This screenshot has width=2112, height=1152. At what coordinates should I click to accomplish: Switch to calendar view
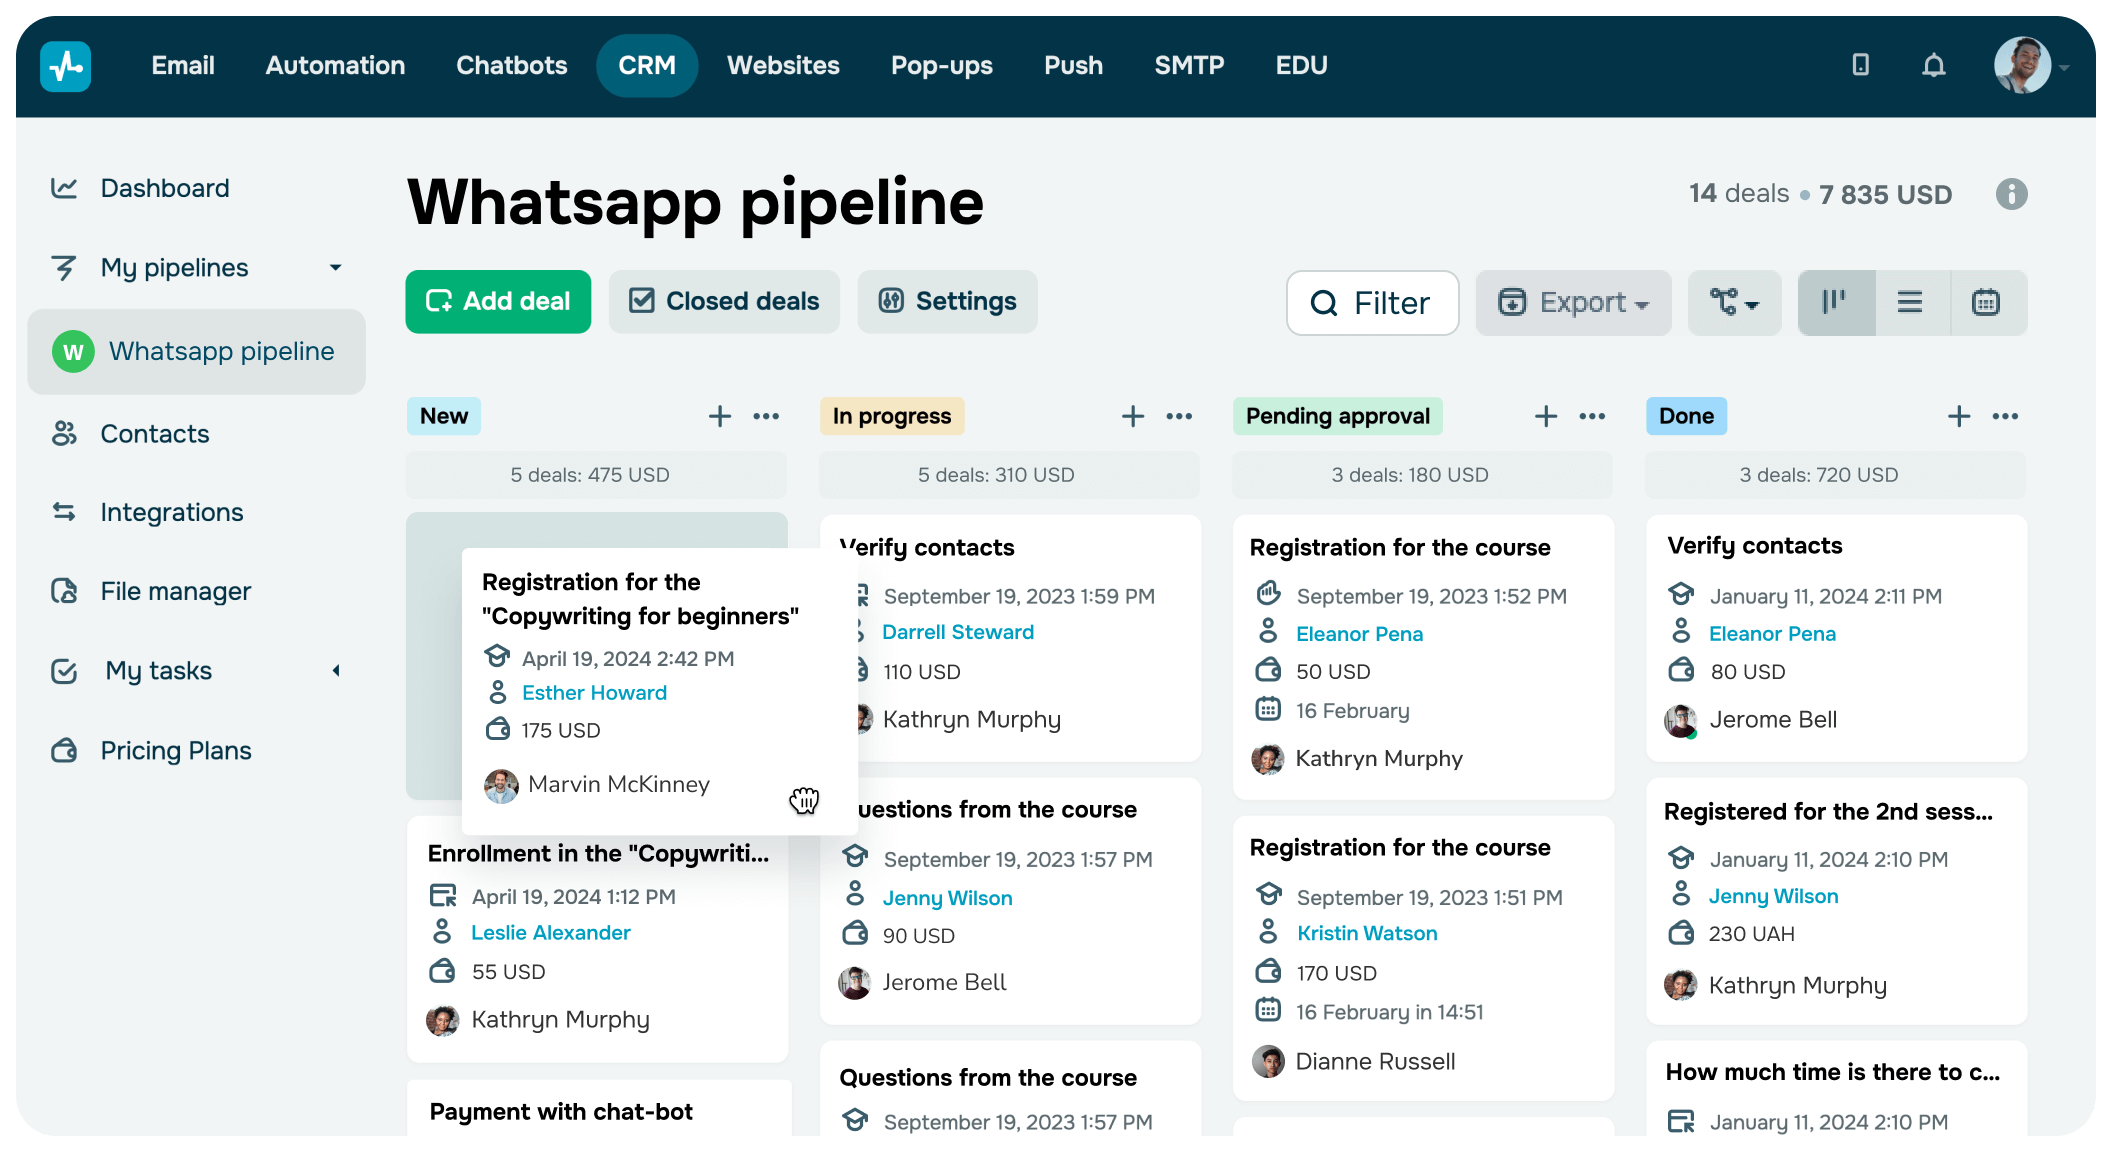pyautogui.click(x=1986, y=302)
